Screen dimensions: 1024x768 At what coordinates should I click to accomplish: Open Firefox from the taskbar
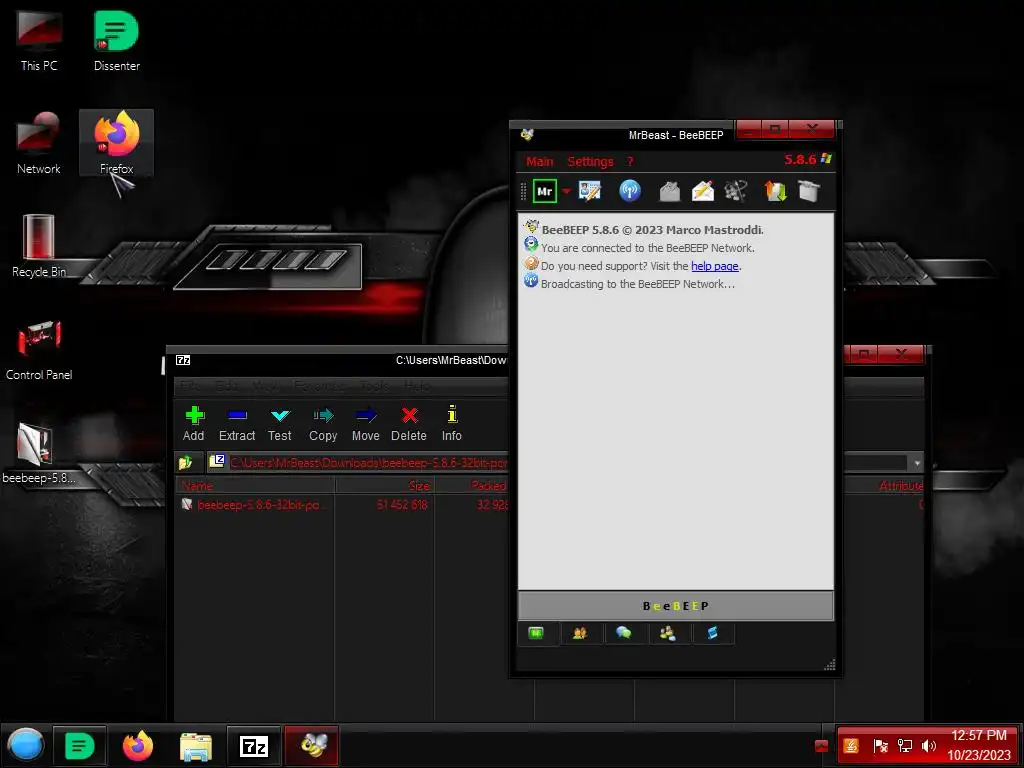tap(137, 745)
